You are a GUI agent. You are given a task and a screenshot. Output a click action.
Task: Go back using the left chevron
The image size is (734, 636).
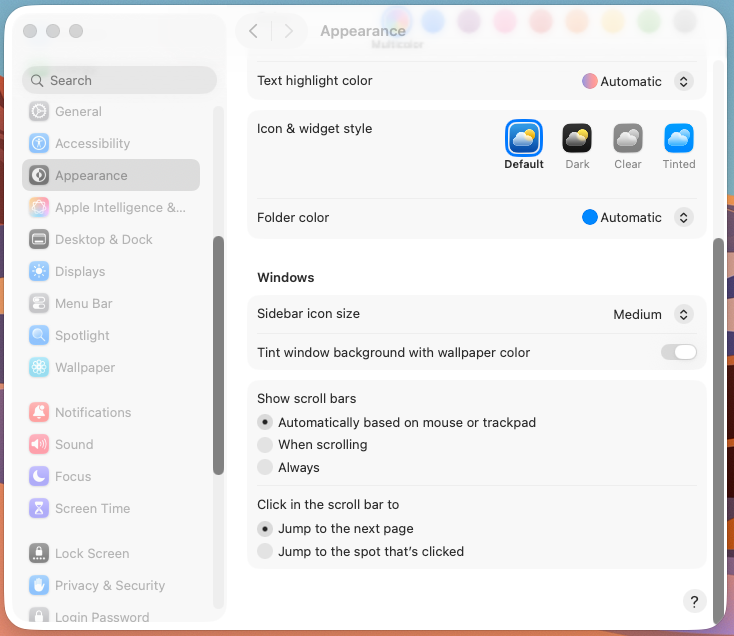click(x=253, y=31)
